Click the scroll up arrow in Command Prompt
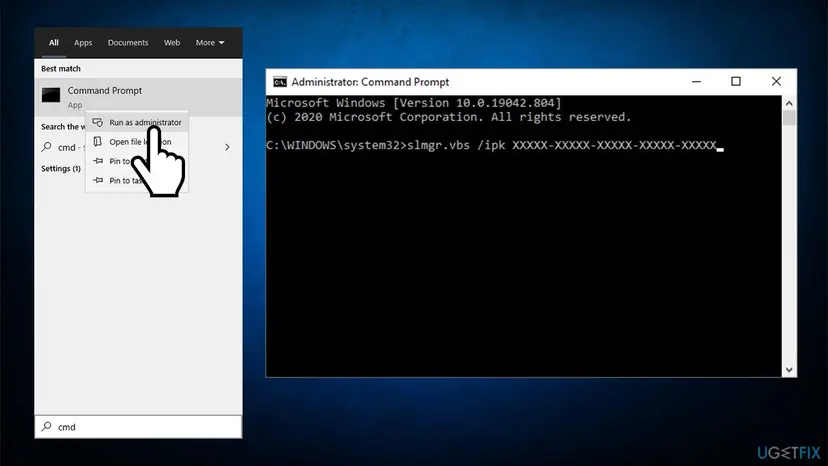The width and height of the screenshot is (828, 466). tap(789, 103)
